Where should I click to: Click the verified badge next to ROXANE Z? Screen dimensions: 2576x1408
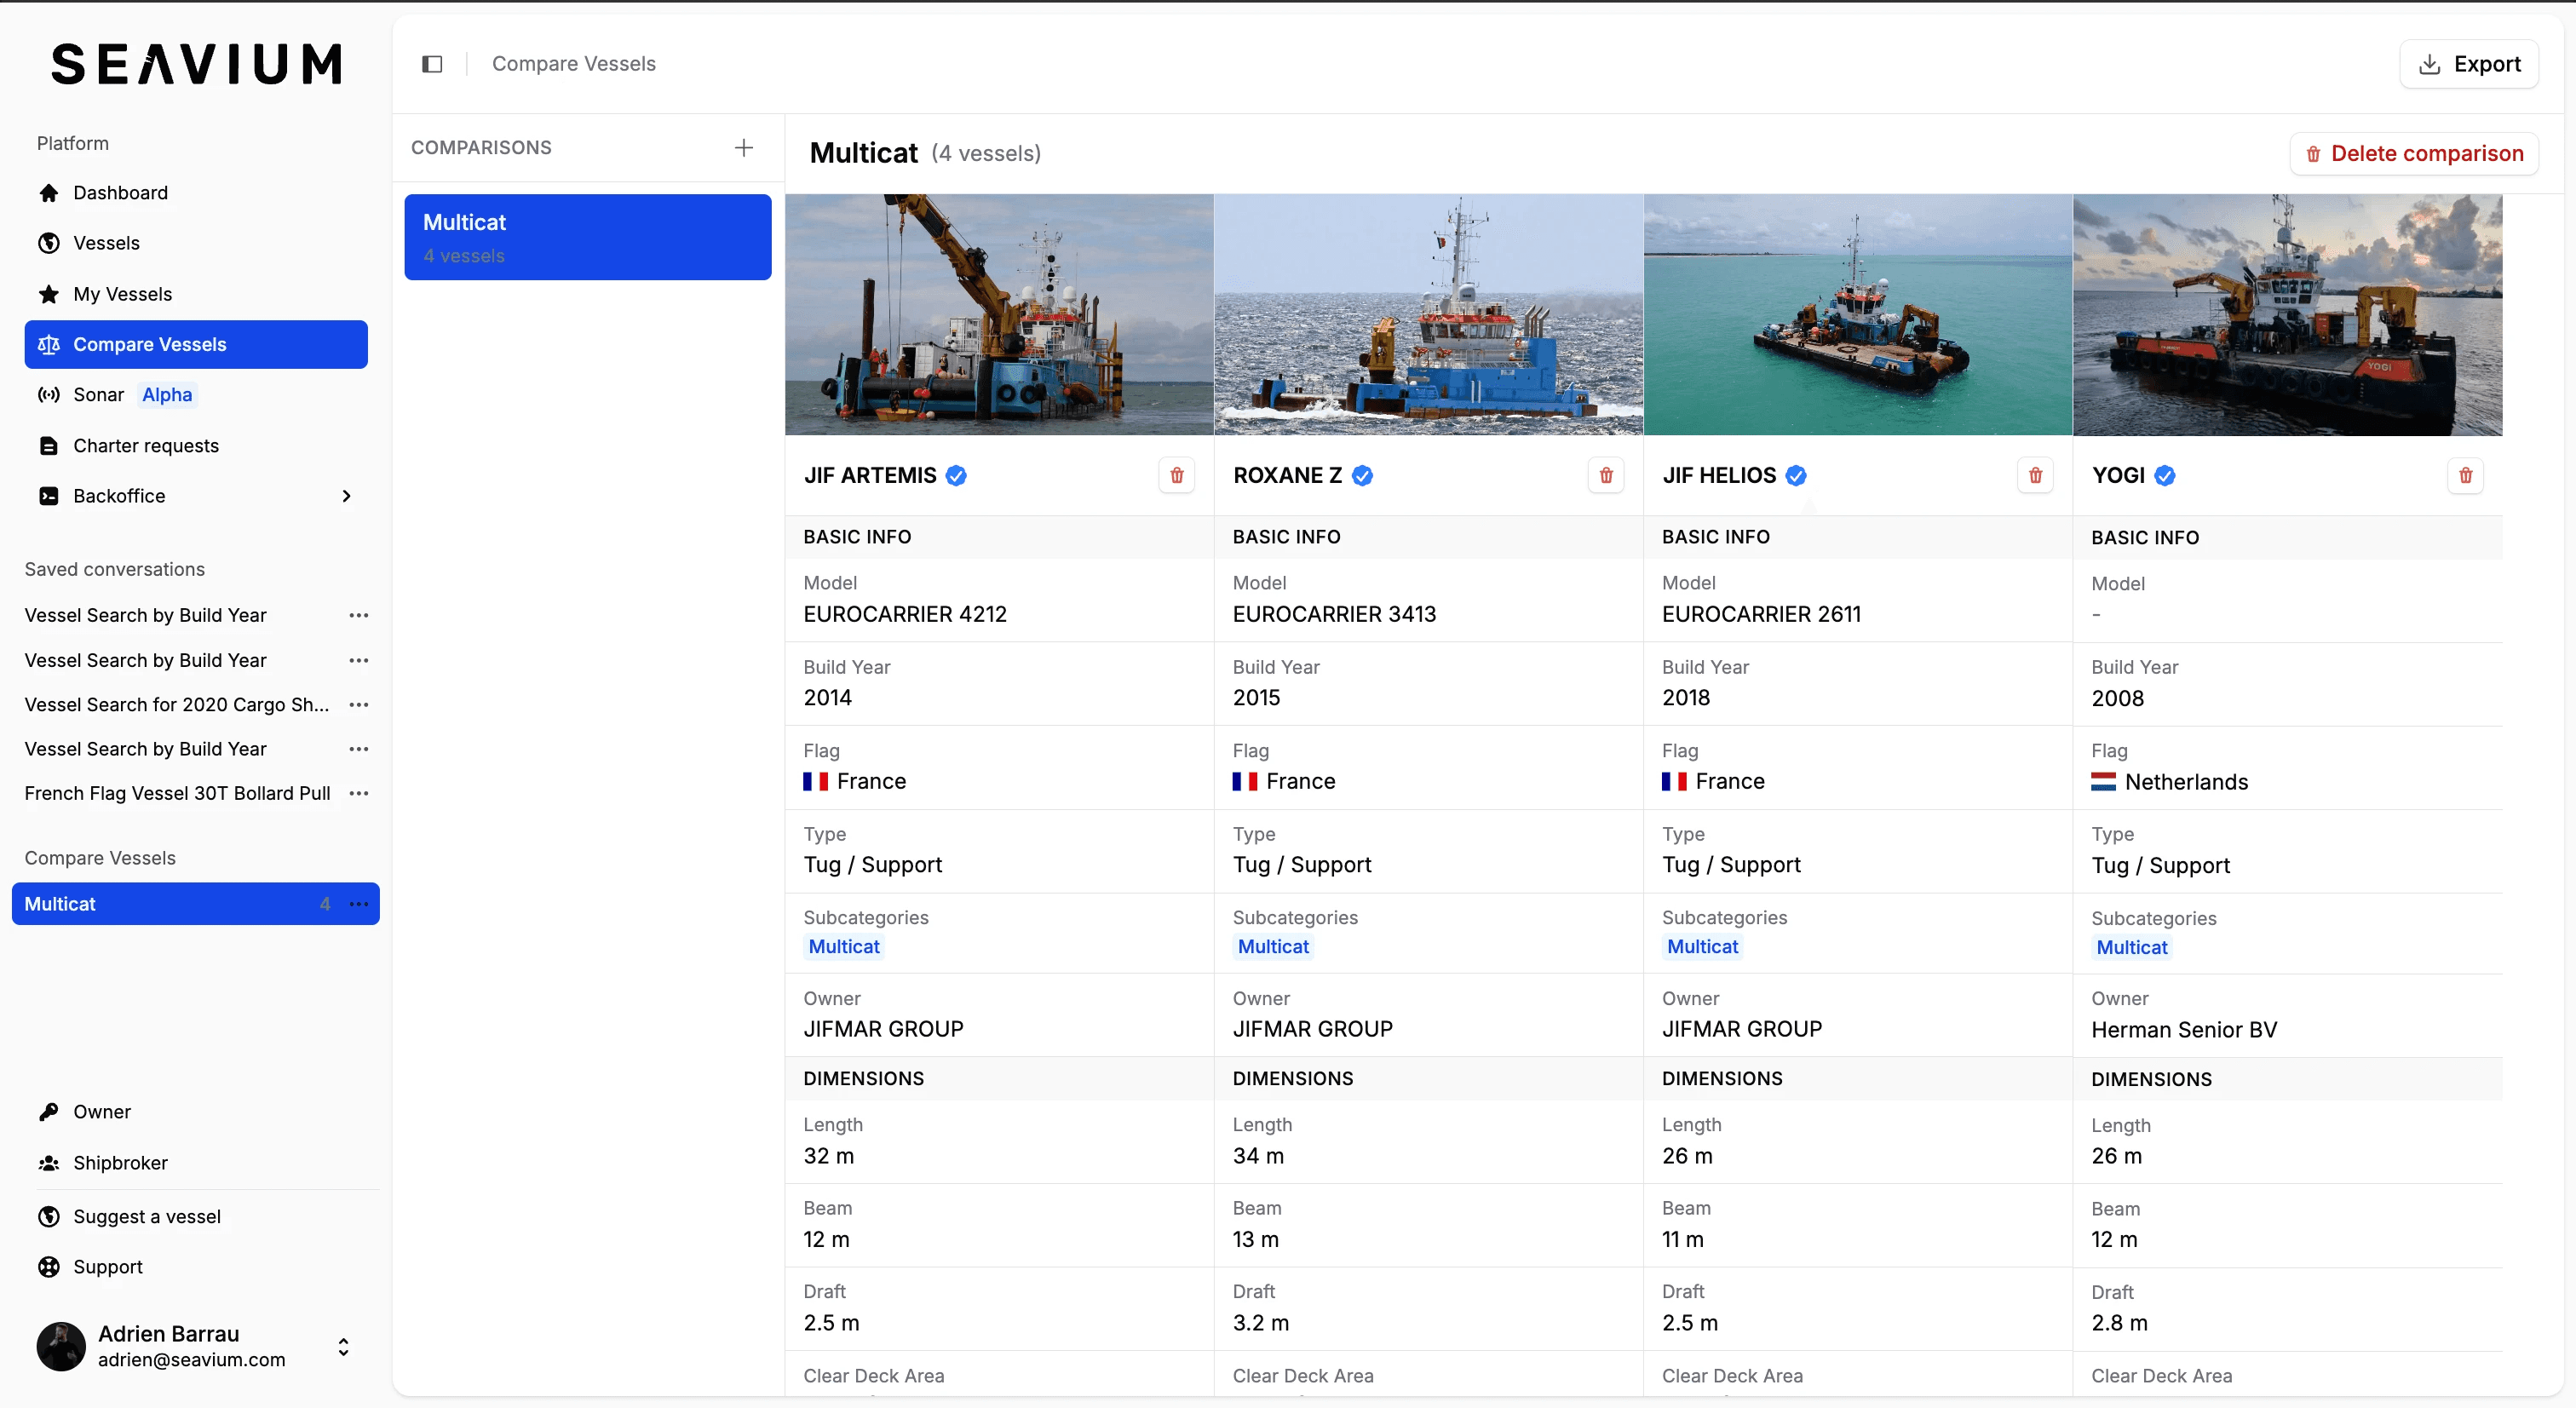tap(1362, 476)
